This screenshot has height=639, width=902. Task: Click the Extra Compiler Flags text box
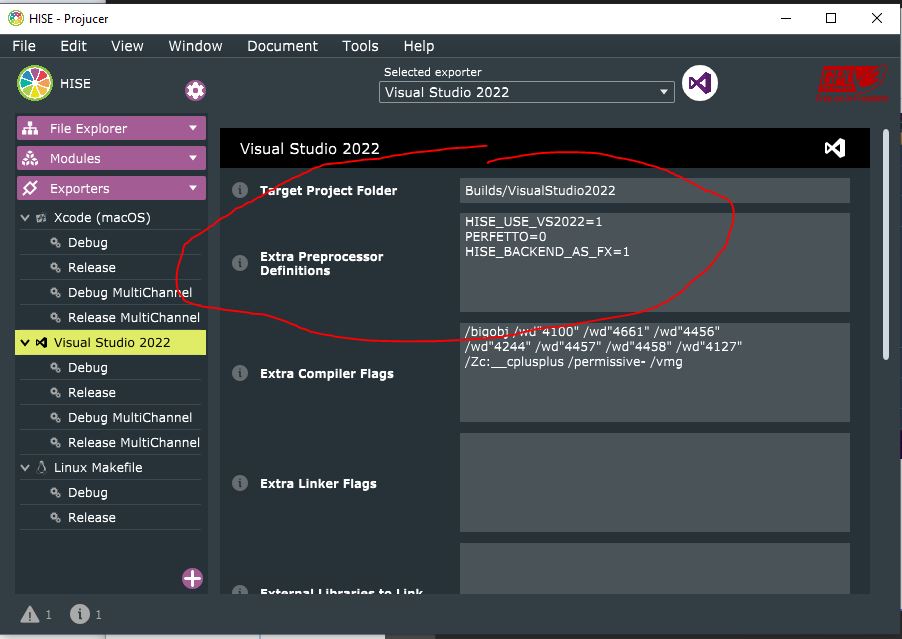pos(655,372)
